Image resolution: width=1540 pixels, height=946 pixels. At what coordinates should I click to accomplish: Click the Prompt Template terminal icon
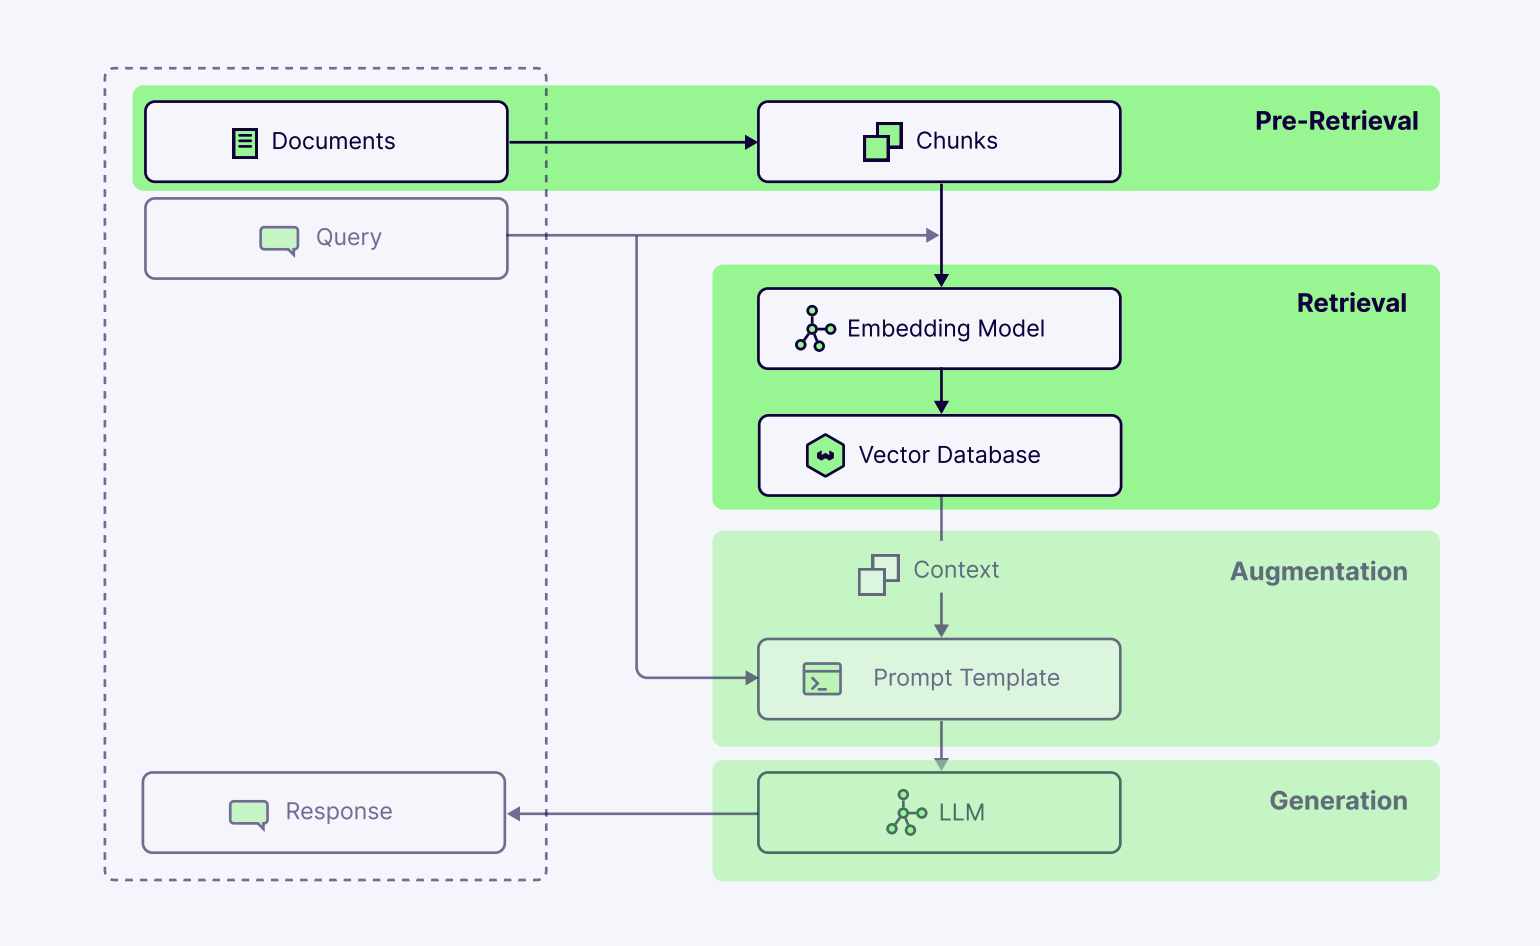click(x=822, y=679)
